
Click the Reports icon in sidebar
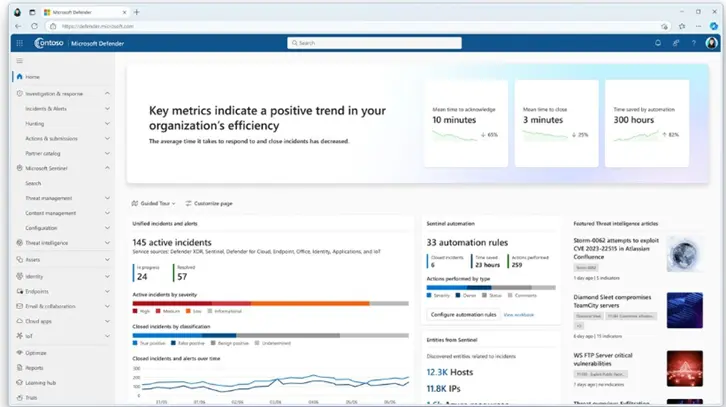coord(19,368)
